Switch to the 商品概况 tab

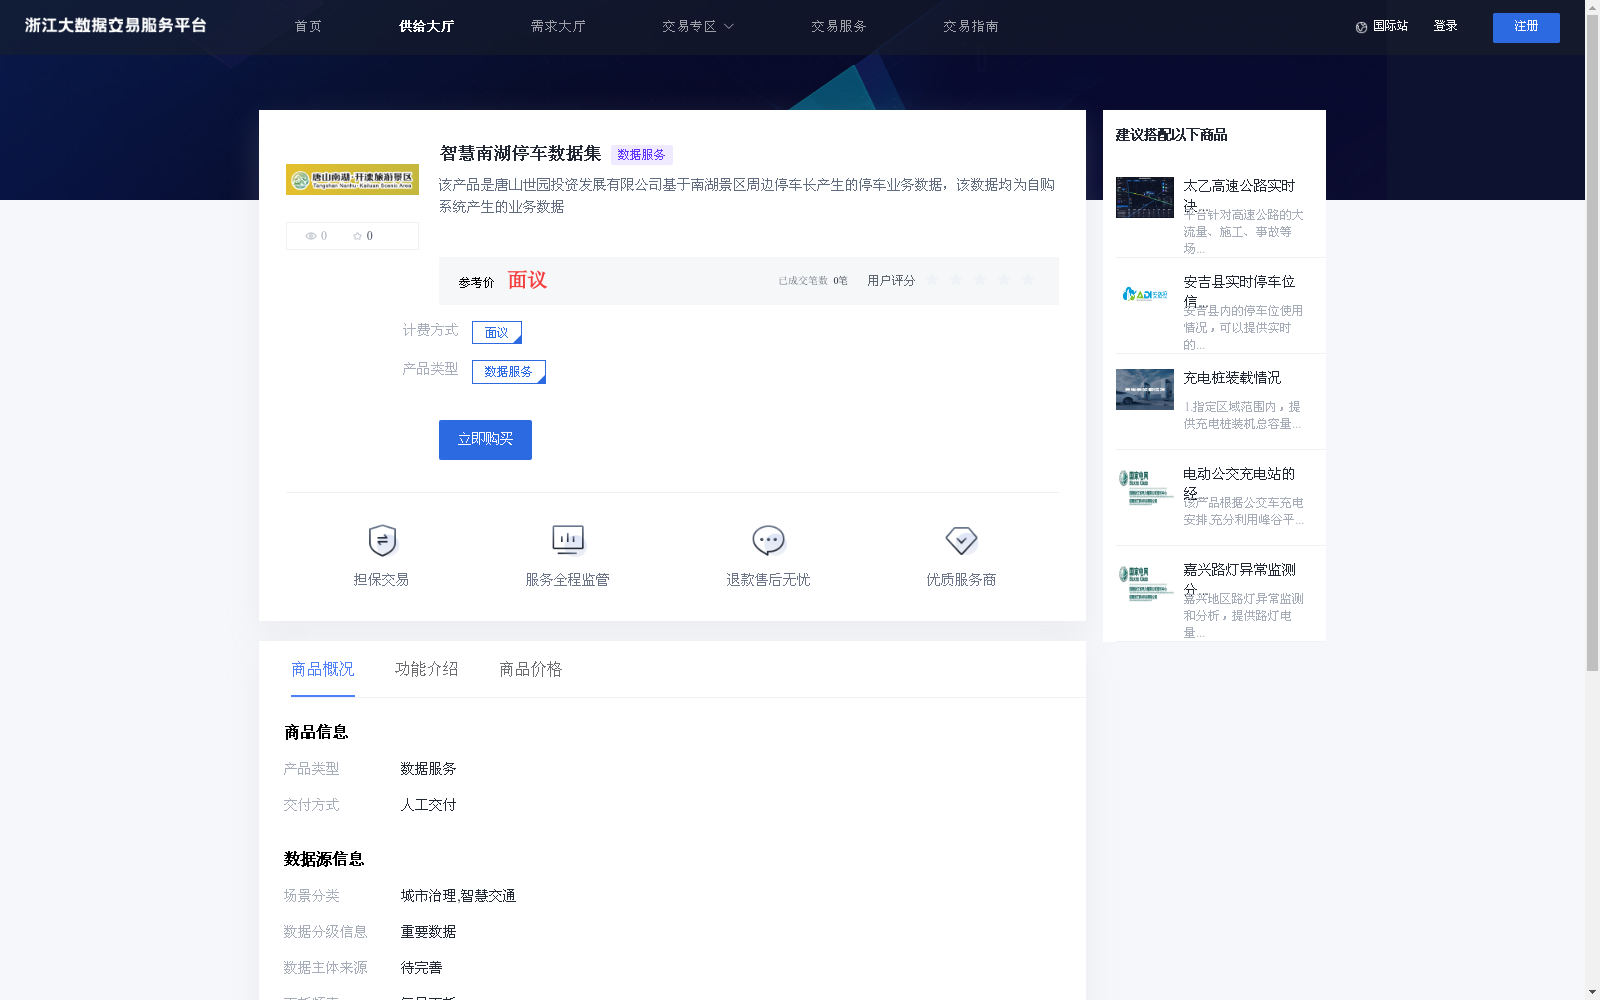323,669
